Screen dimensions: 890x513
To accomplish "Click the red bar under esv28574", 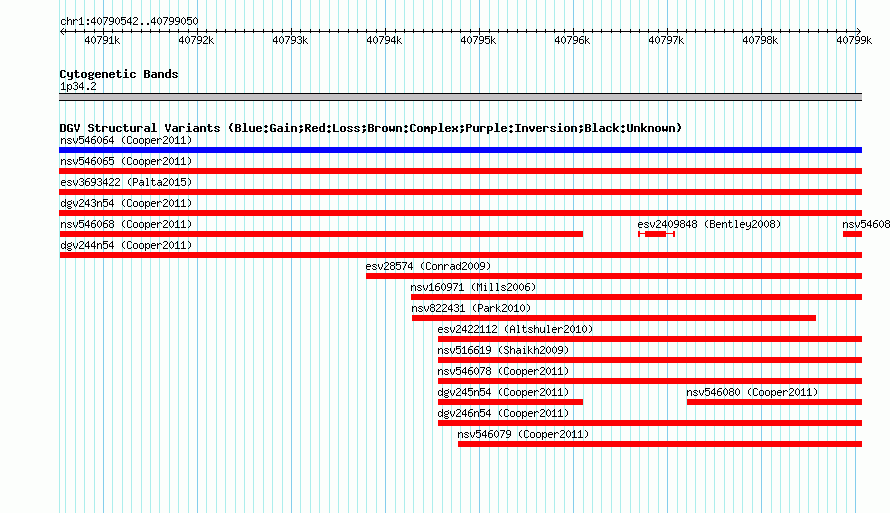I will click(x=614, y=276).
